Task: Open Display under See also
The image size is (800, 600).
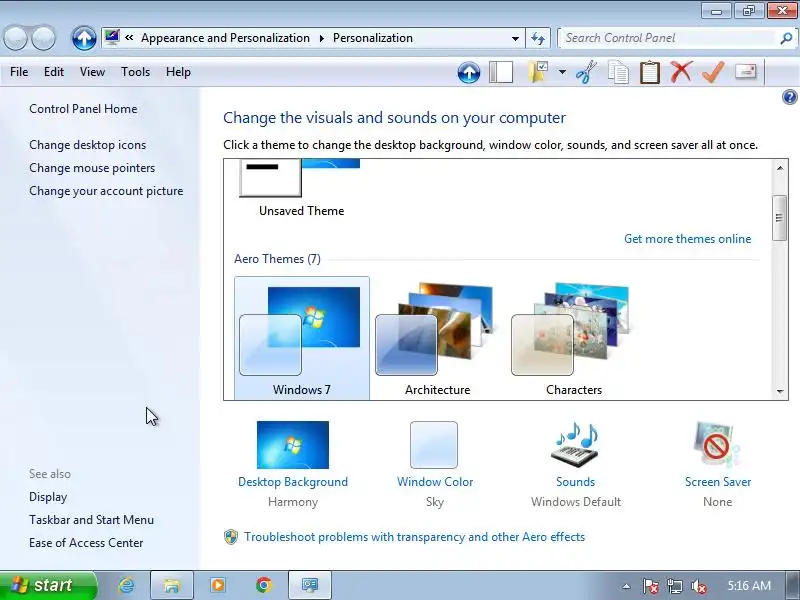Action: pyautogui.click(x=48, y=497)
